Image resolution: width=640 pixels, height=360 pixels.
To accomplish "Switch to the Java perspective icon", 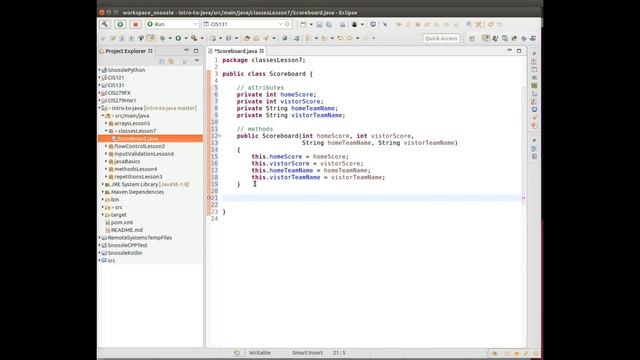I will 485,38.
